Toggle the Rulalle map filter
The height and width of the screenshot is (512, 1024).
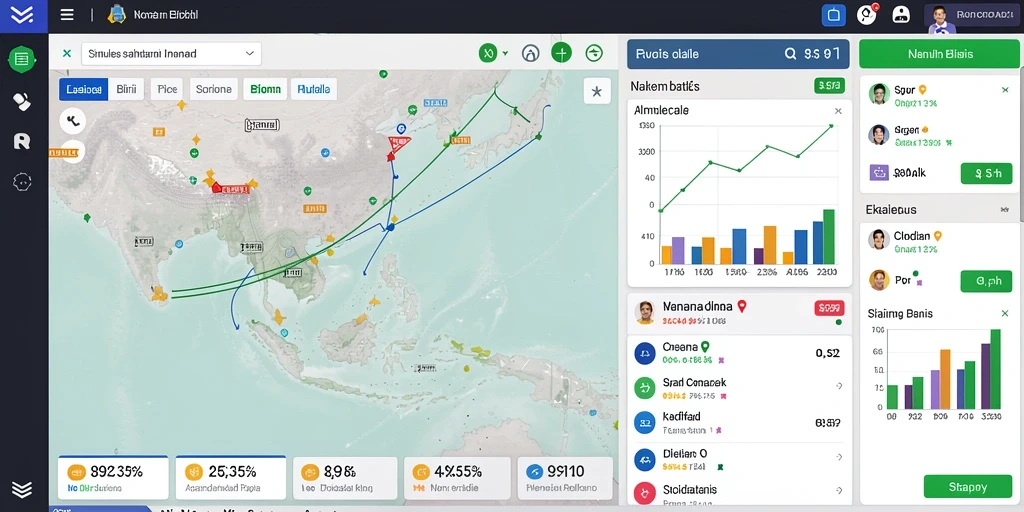313,89
